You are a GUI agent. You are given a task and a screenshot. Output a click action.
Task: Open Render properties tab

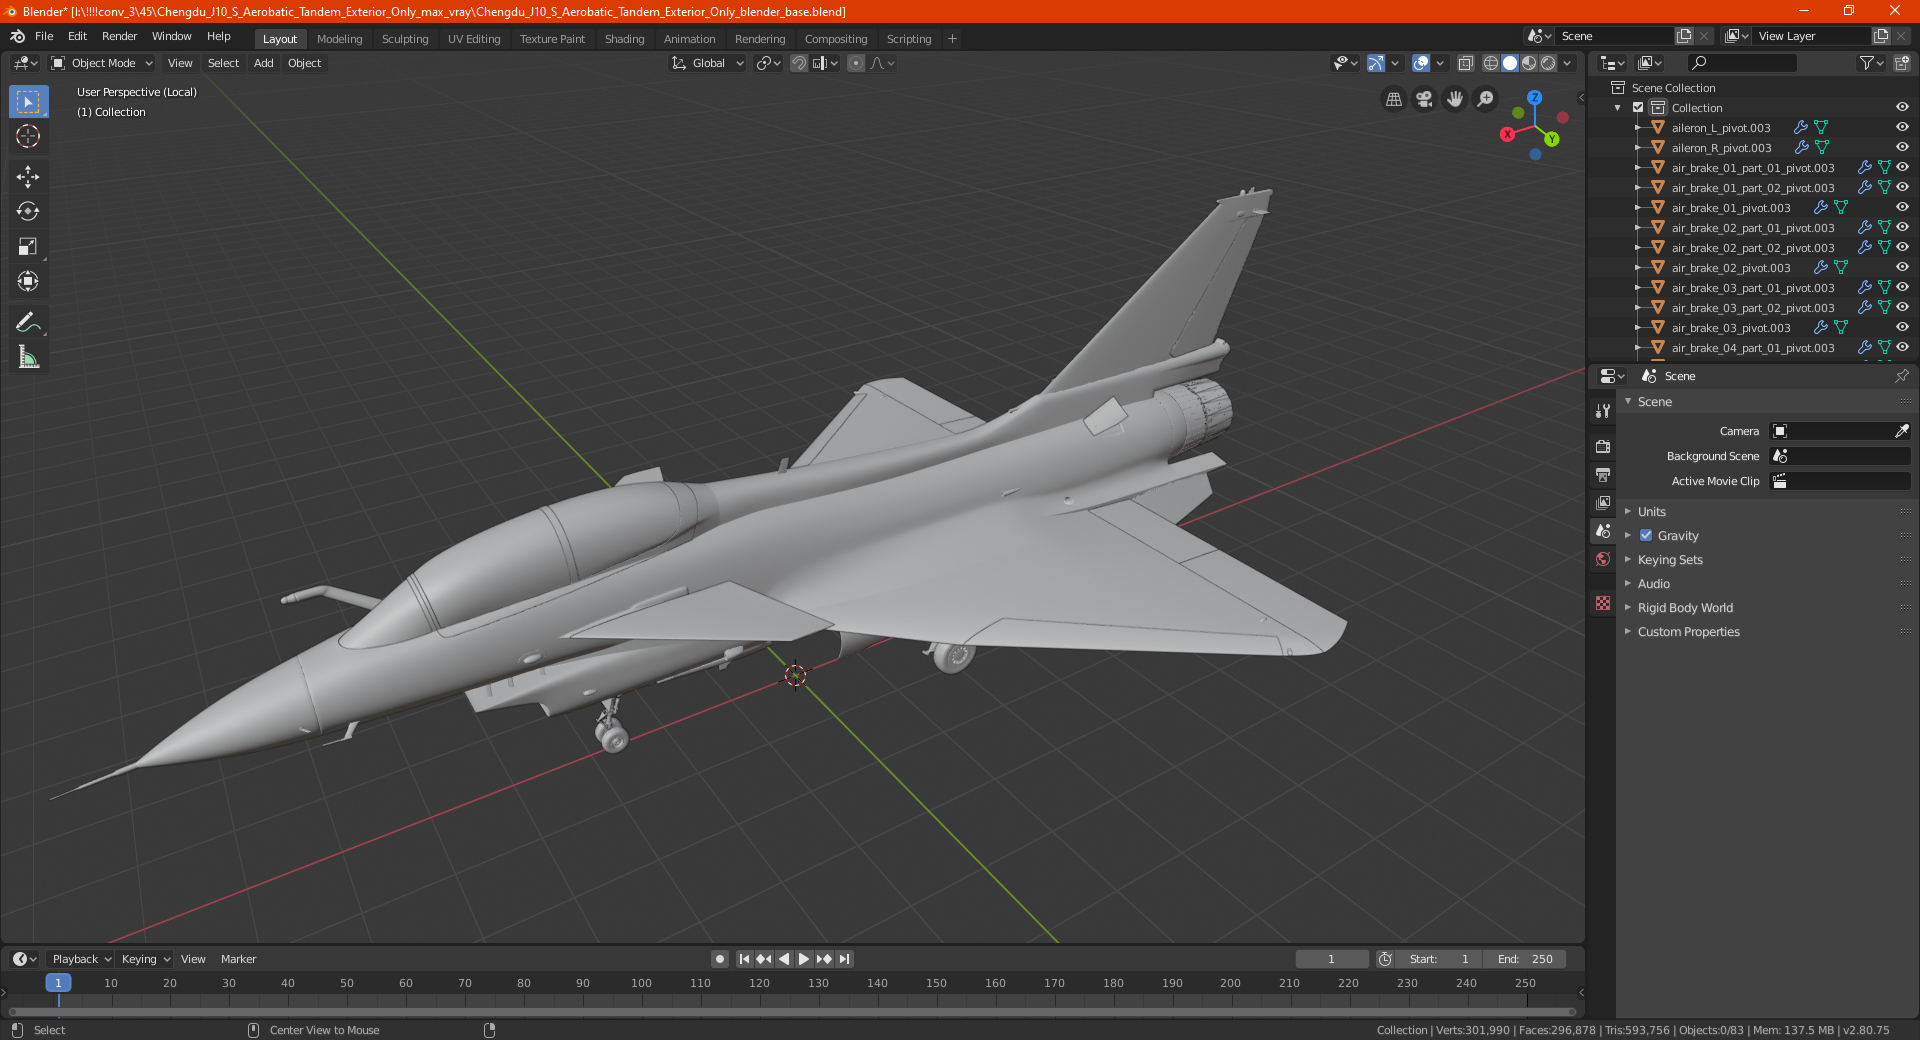click(1603, 447)
